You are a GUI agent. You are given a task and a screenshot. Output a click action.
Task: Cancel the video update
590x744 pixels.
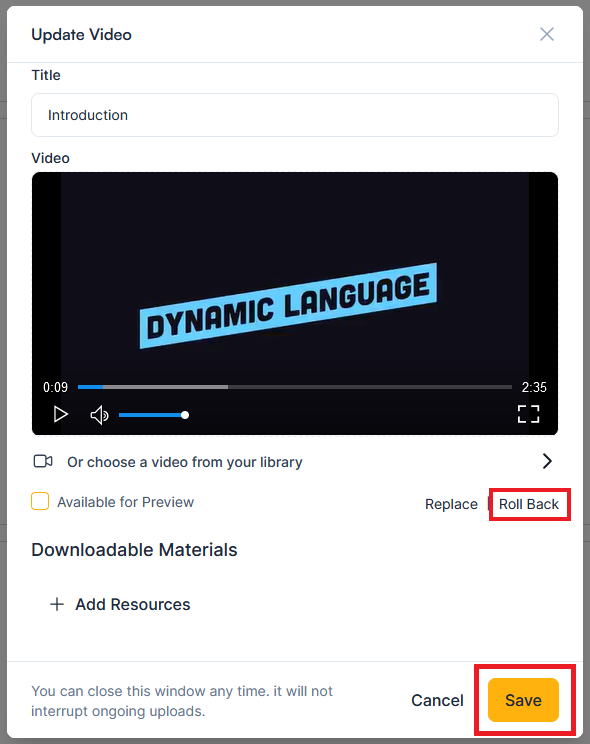tap(437, 700)
